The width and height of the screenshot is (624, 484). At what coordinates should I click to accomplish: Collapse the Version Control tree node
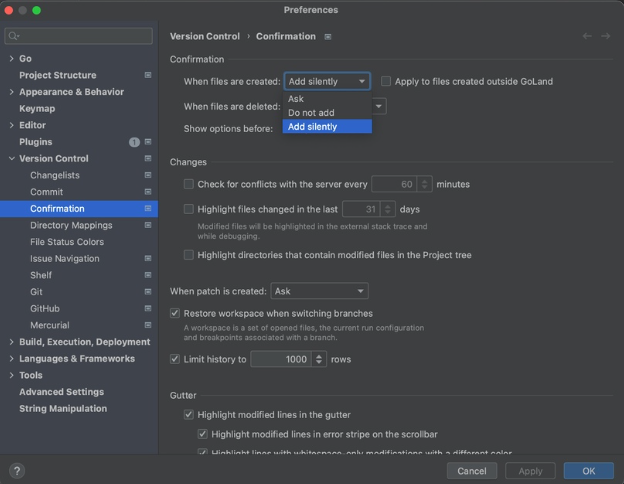click(11, 159)
